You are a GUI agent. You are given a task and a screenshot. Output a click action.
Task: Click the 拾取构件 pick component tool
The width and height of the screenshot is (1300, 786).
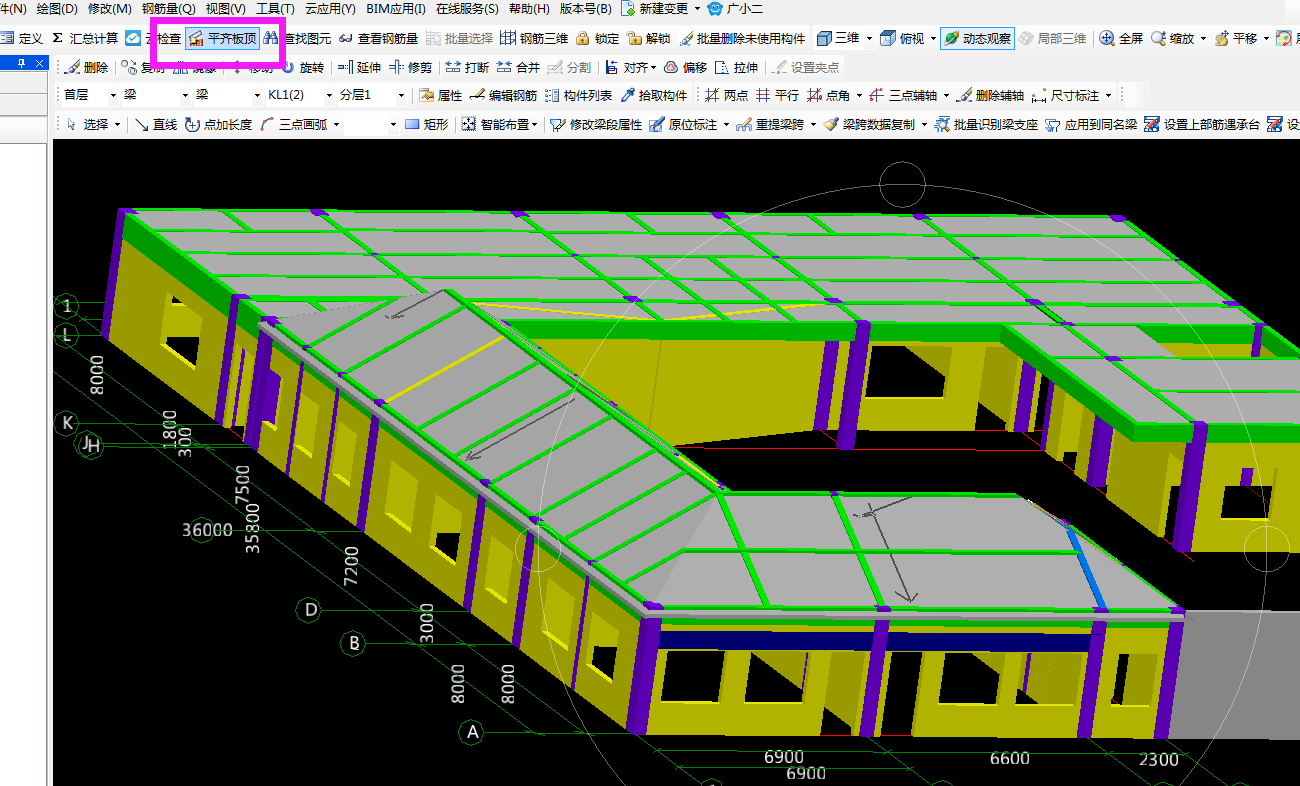pos(654,96)
